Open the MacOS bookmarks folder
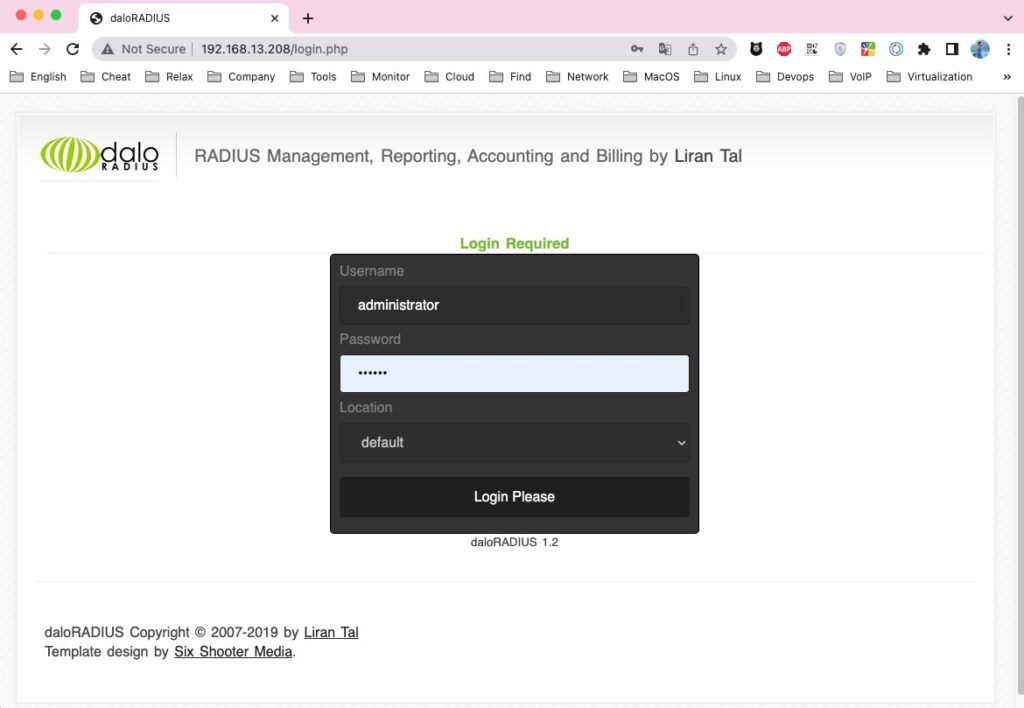The height and width of the screenshot is (708, 1024). coord(651,76)
